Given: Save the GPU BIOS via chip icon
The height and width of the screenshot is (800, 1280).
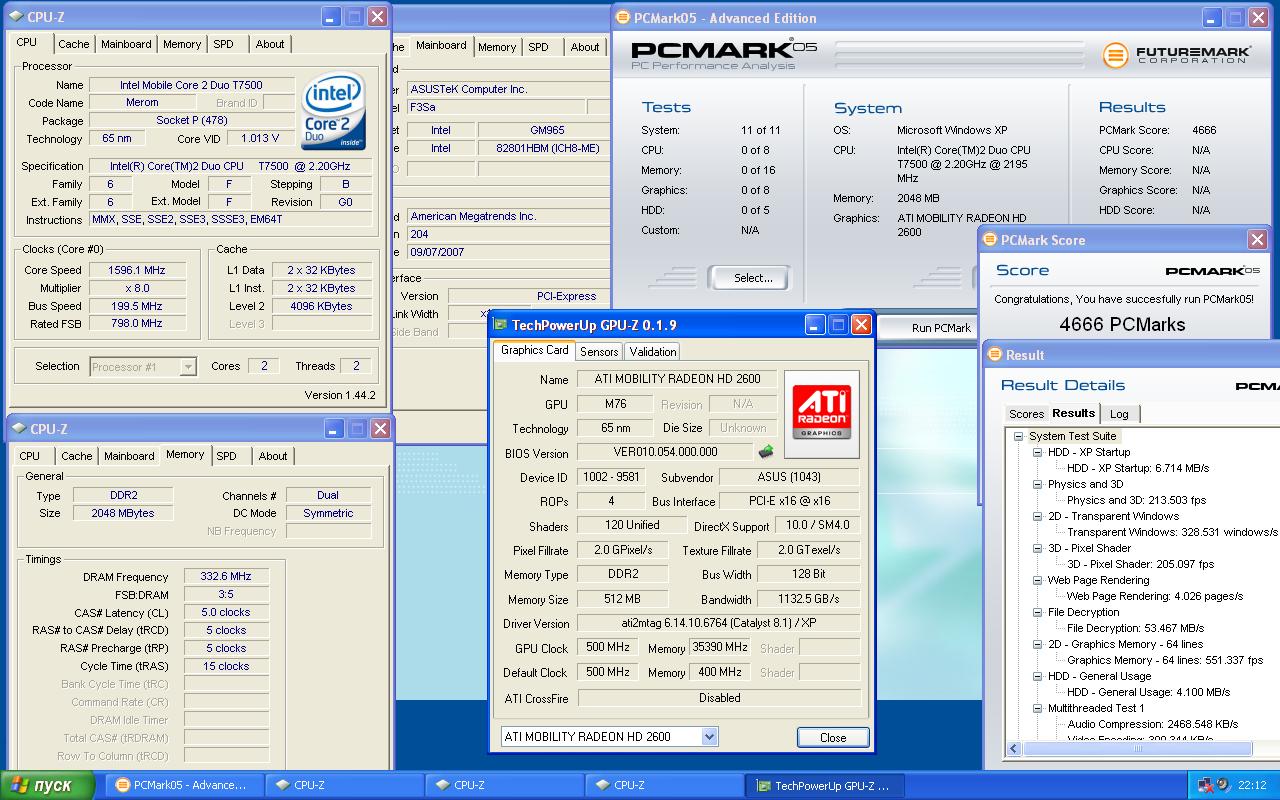Looking at the screenshot, I should click(767, 452).
